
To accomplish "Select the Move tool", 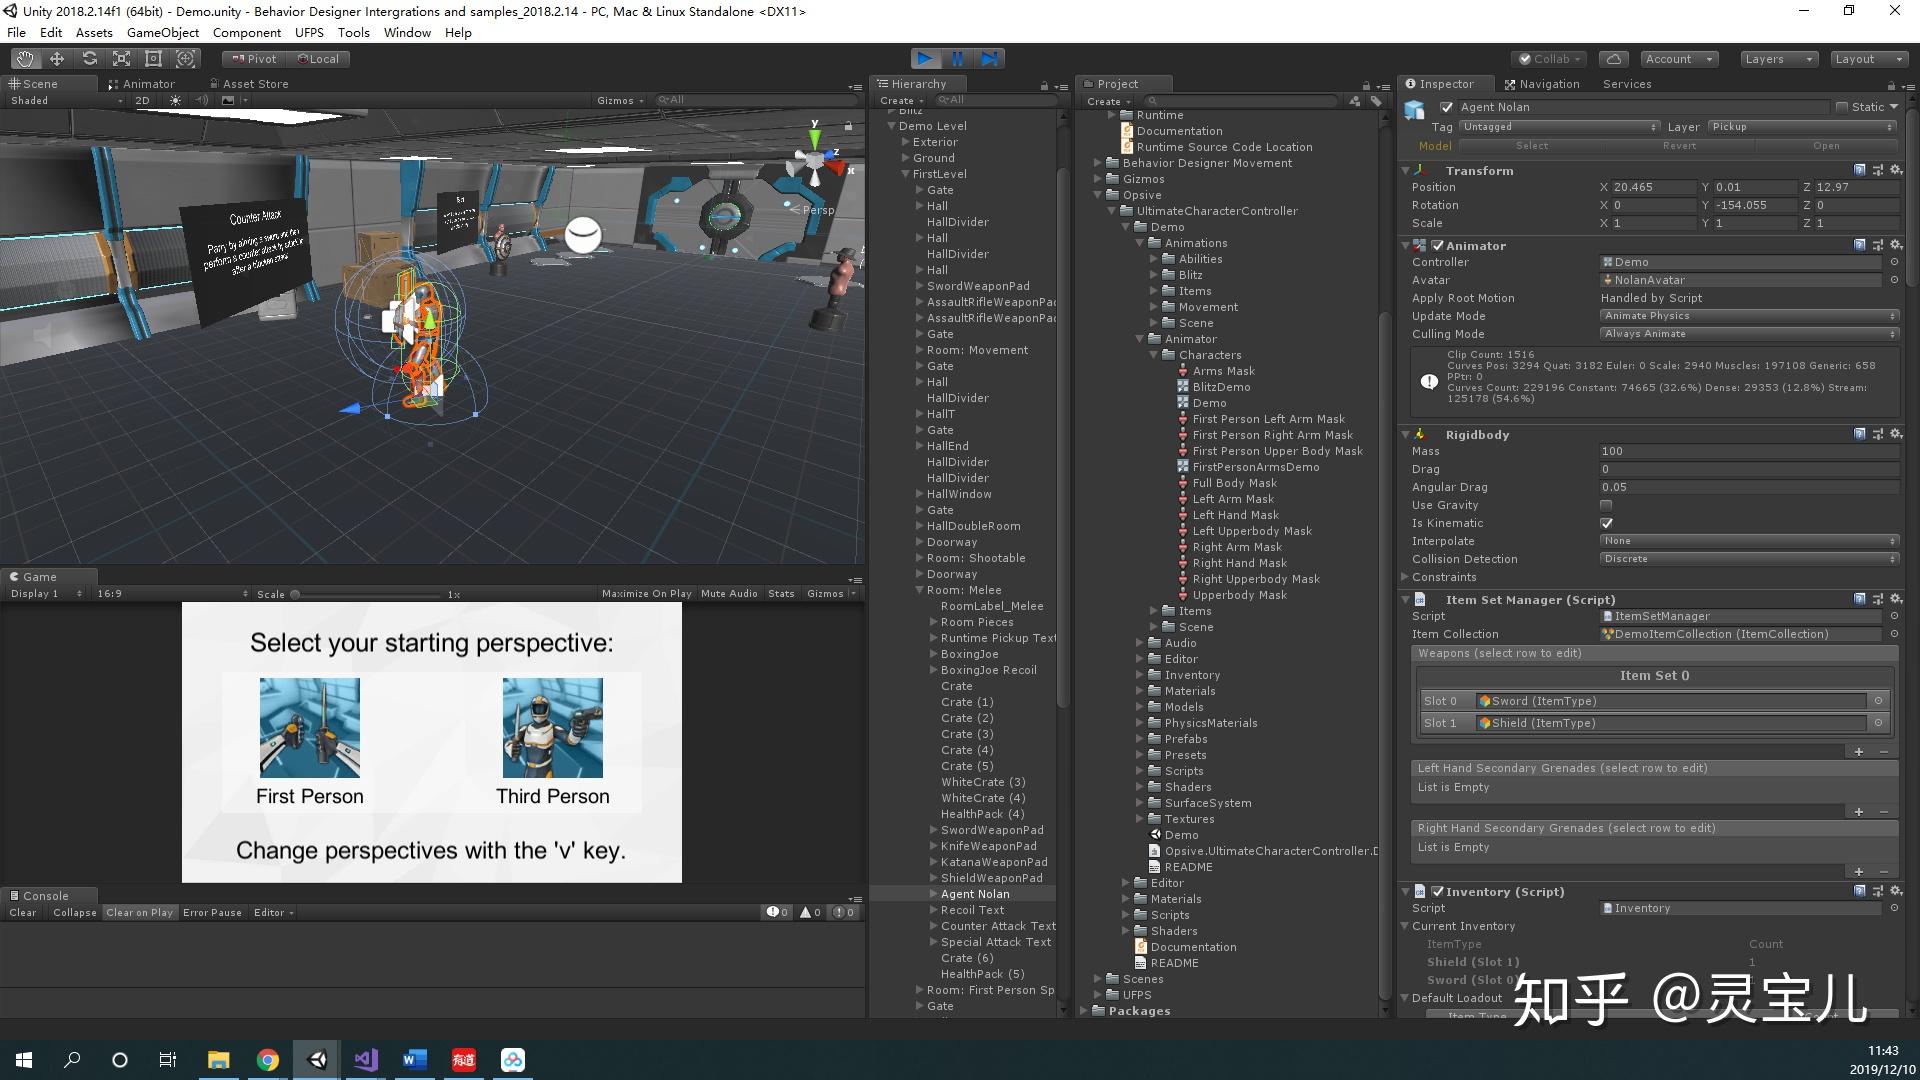I will 57,59.
